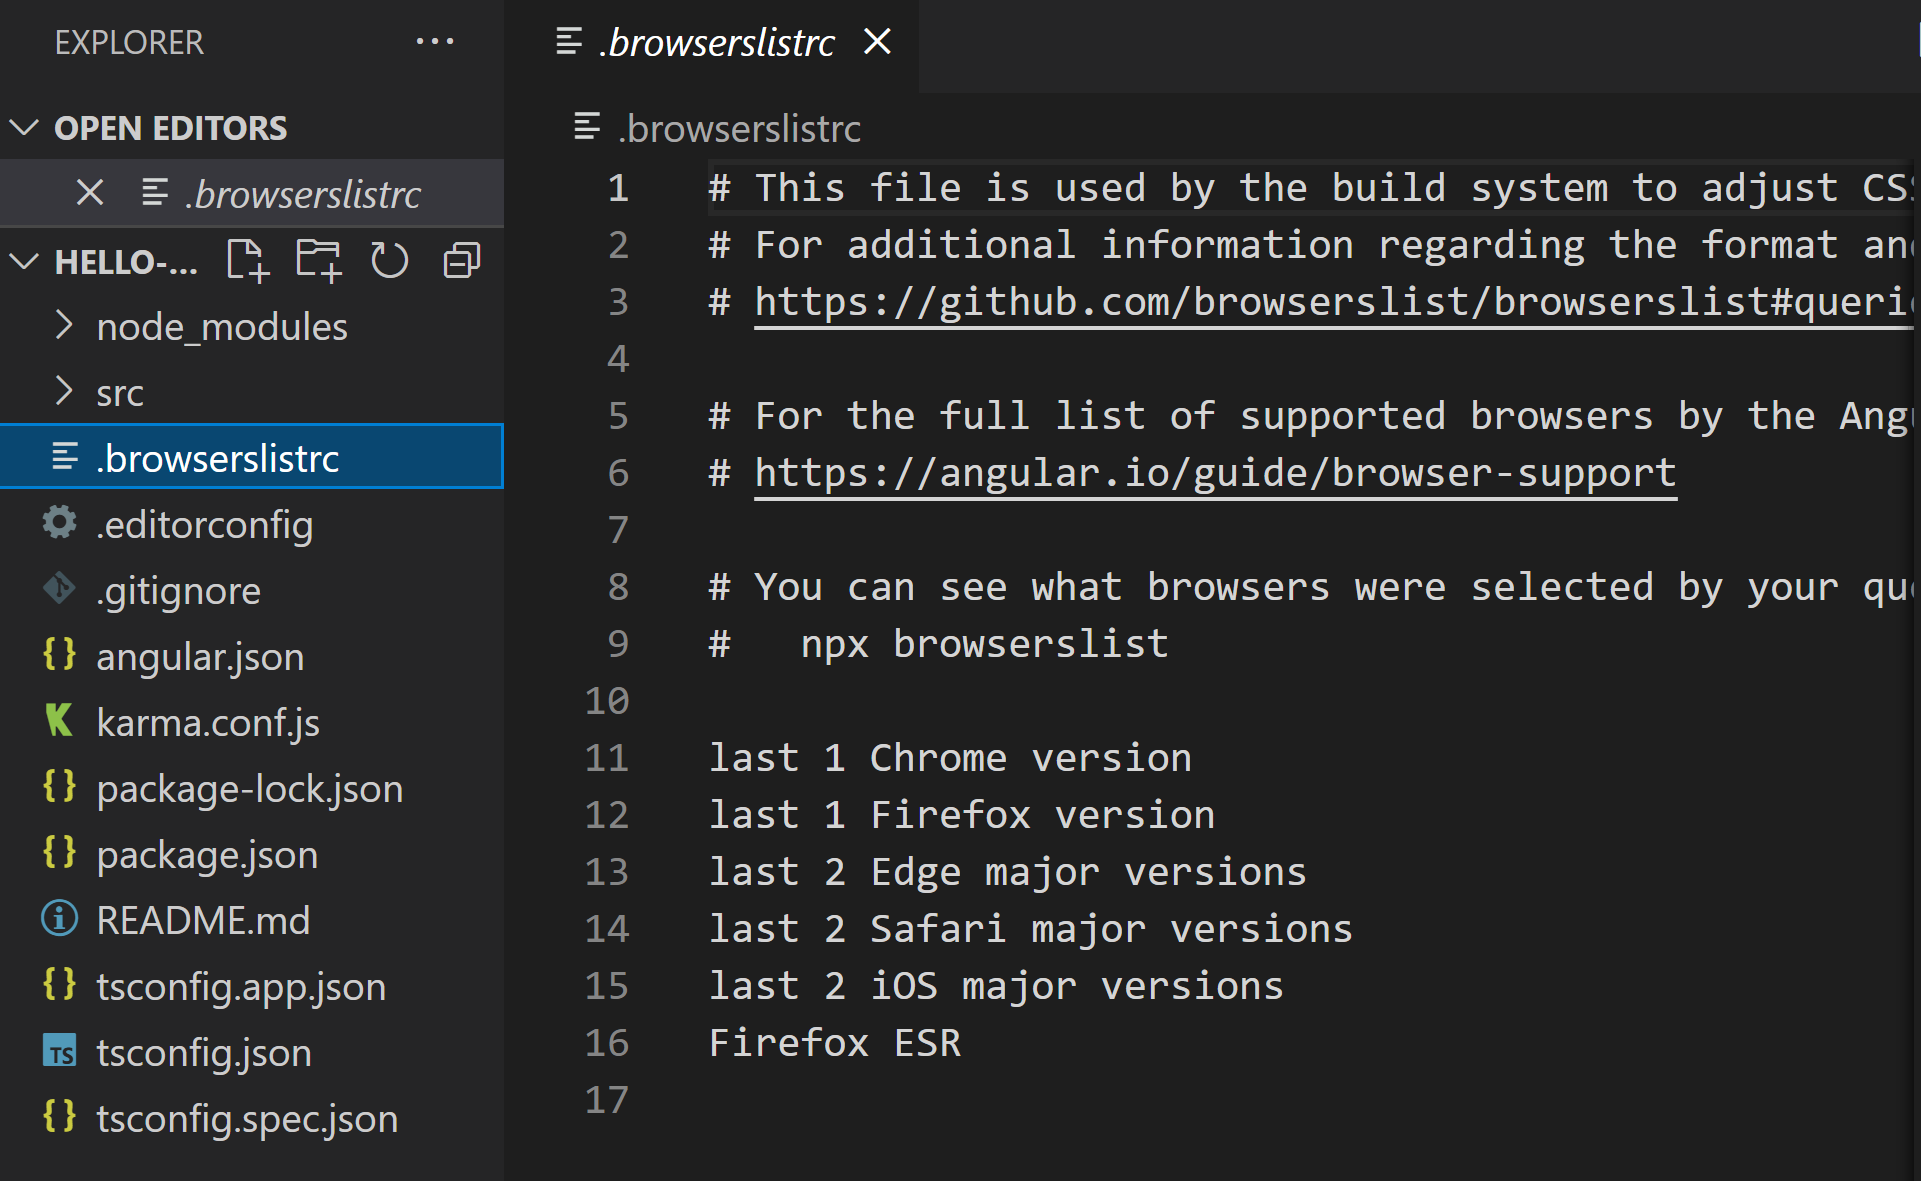Follow the angular.io browser-support link
The image size is (1921, 1181).
1214,472
